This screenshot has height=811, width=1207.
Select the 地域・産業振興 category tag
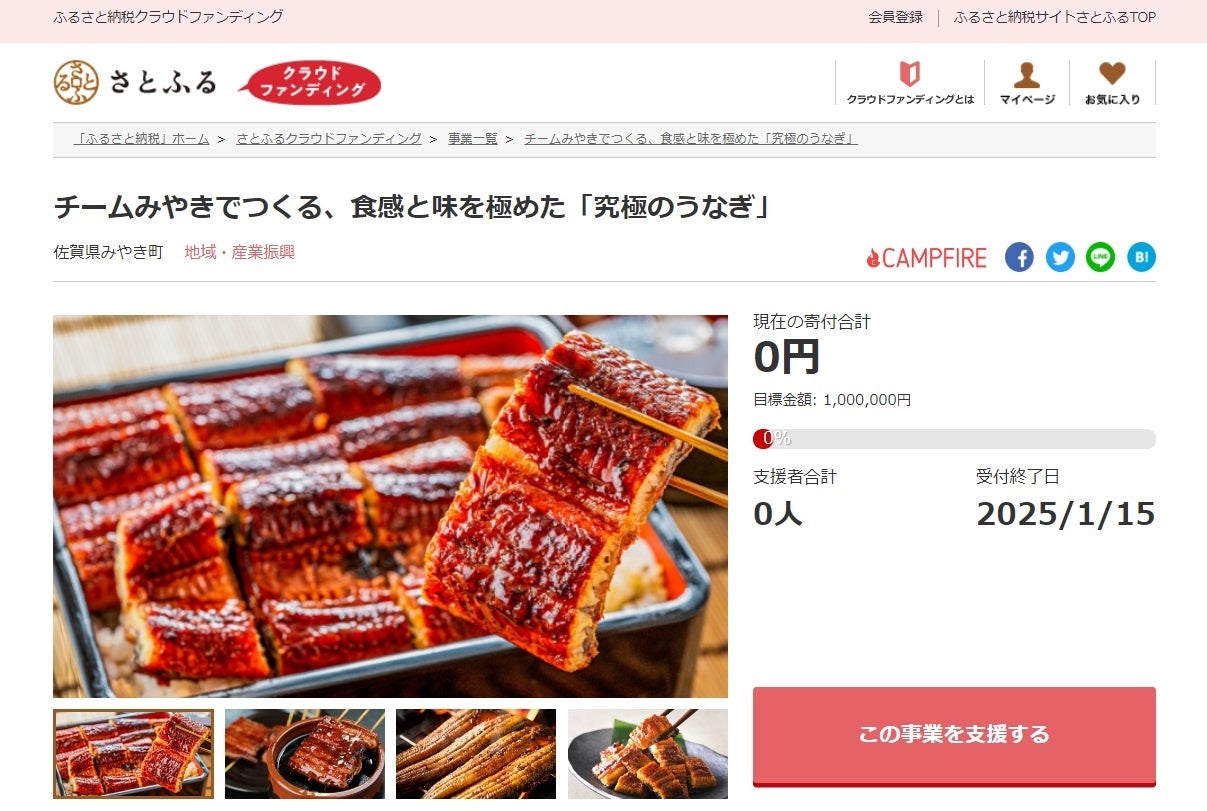239,252
